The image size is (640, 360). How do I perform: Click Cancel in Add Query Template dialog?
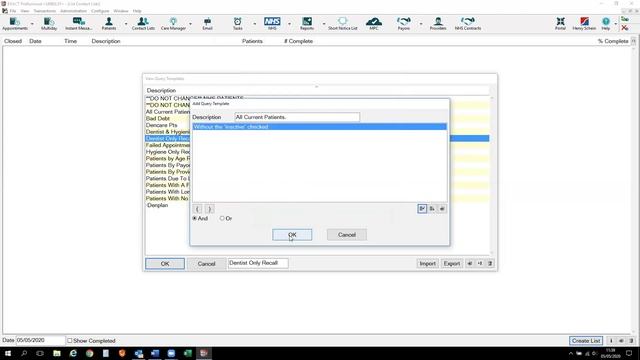[347, 235]
